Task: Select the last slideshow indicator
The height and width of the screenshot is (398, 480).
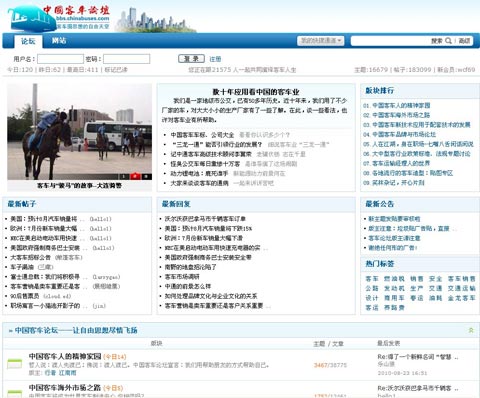Action: [x=147, y=176]
